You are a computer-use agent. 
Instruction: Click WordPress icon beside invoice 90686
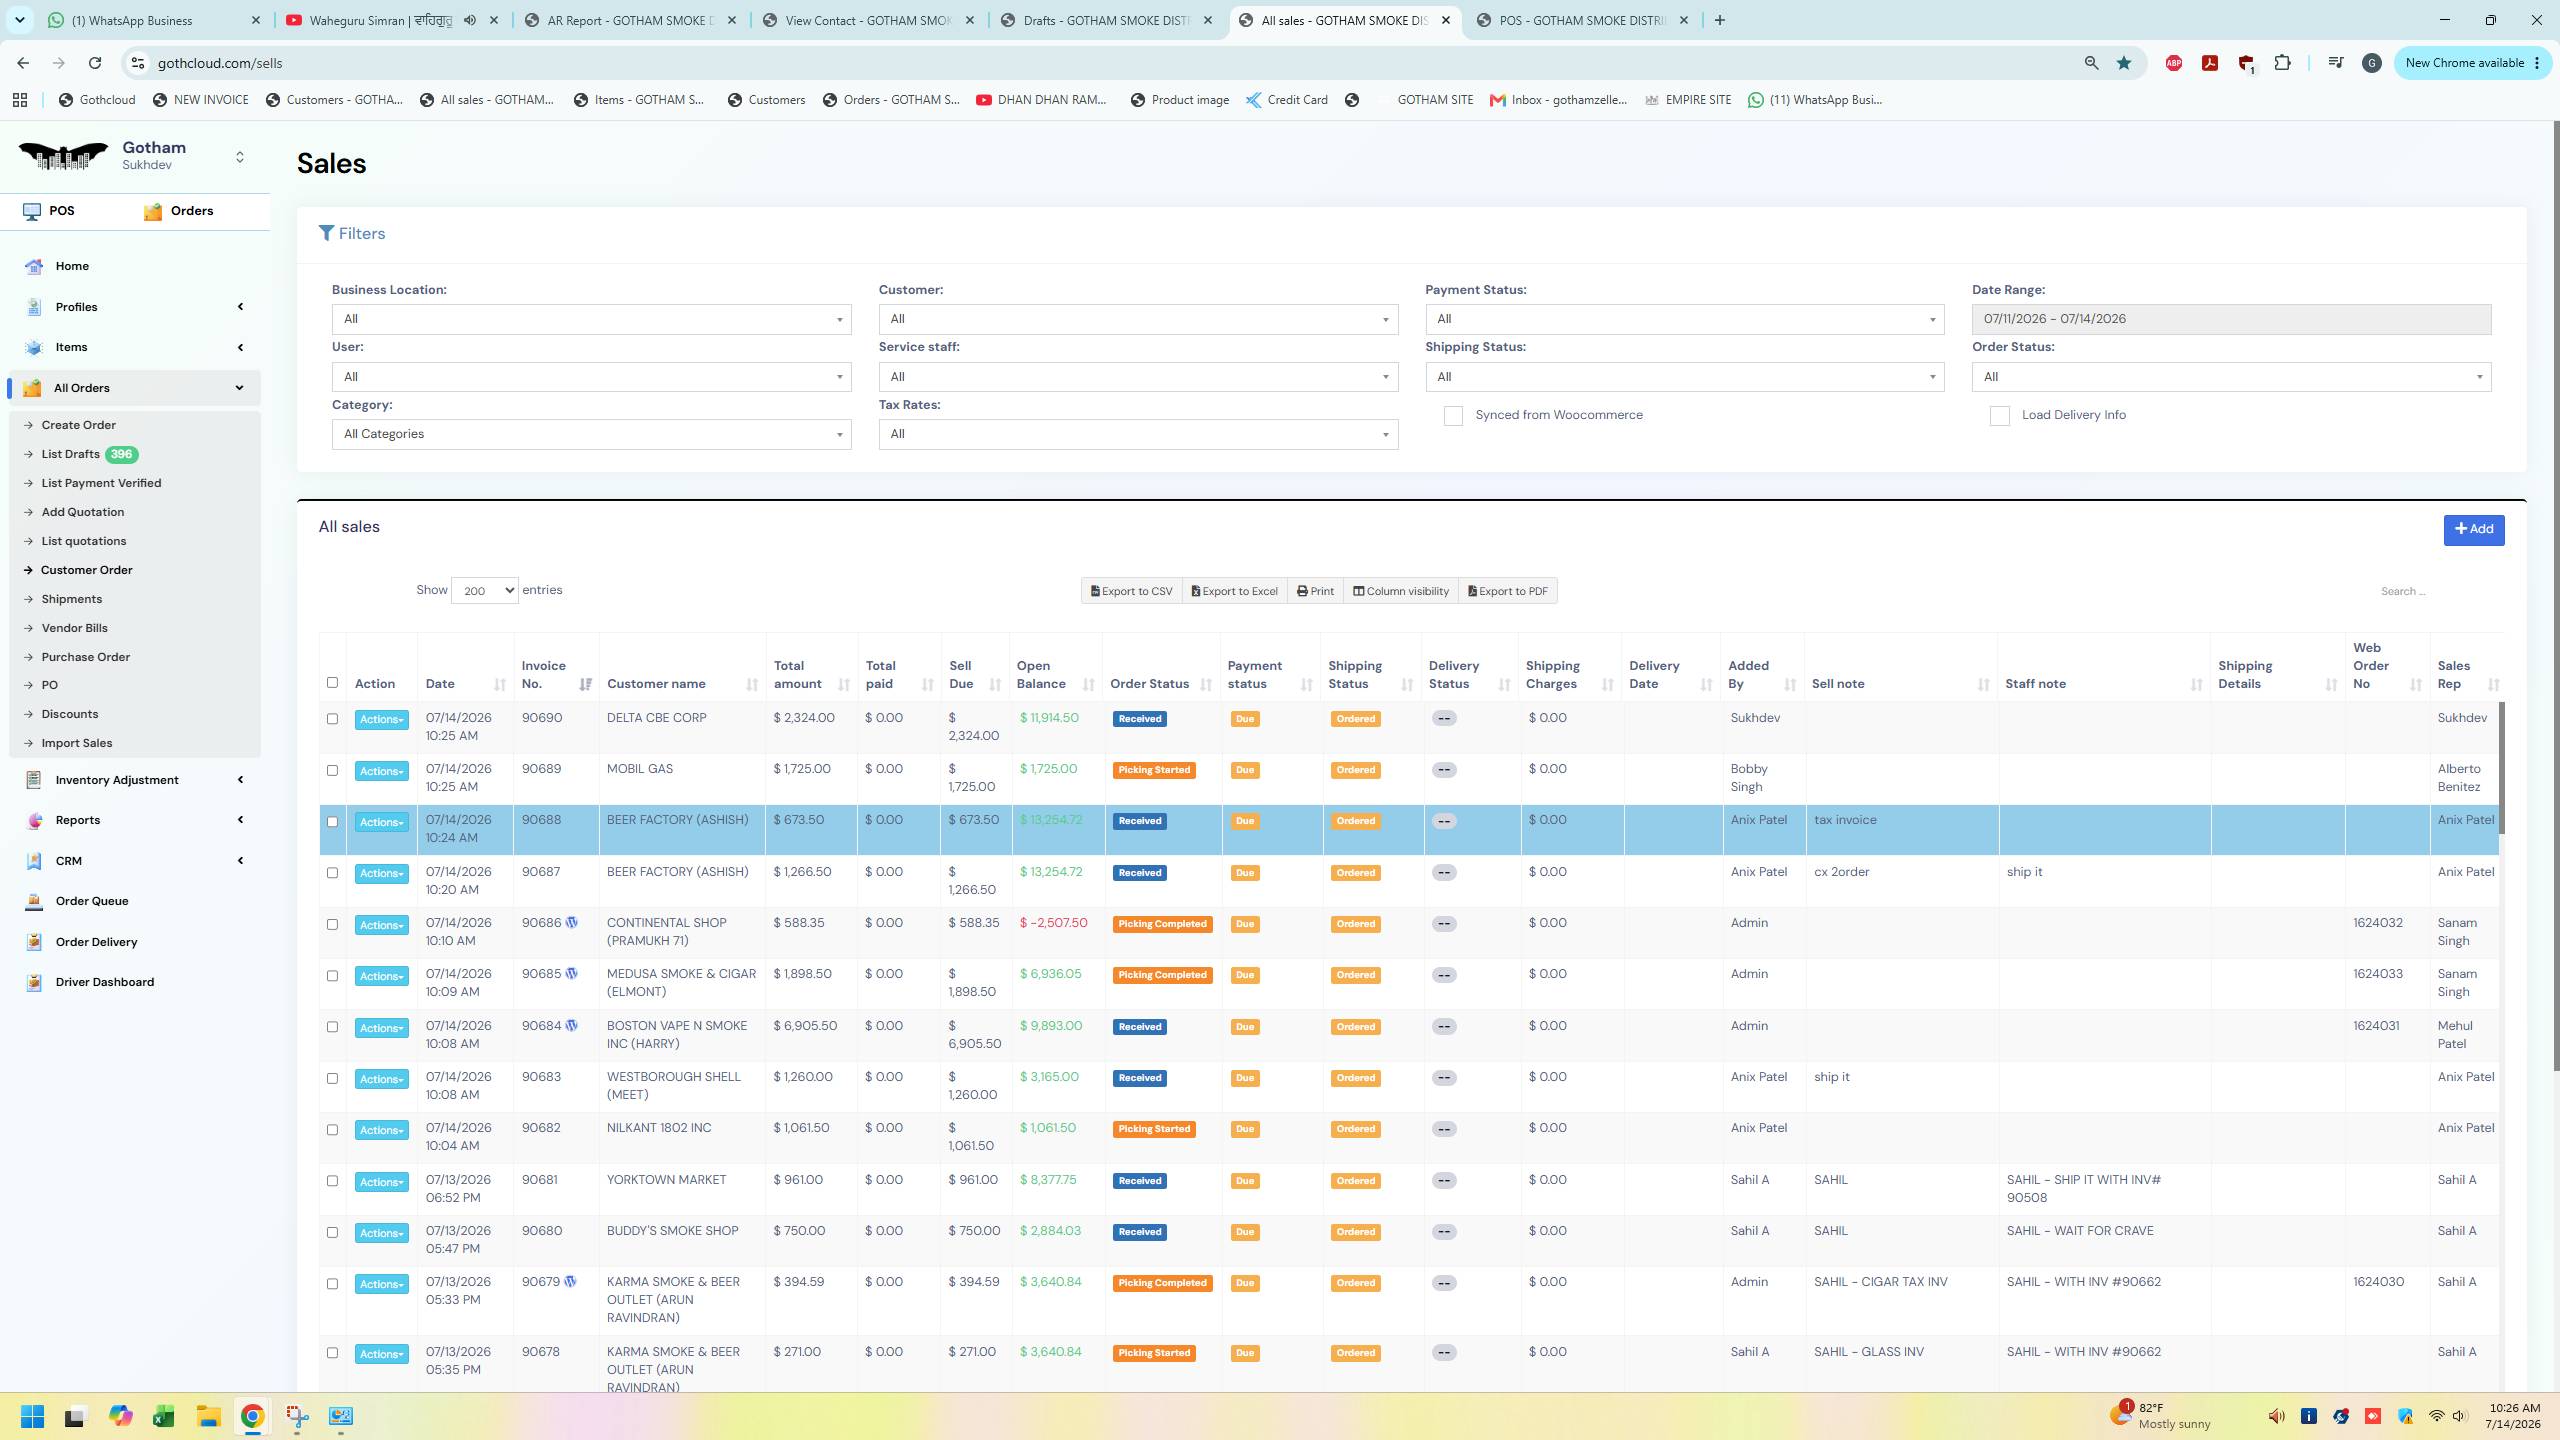(x=572, y=922)
